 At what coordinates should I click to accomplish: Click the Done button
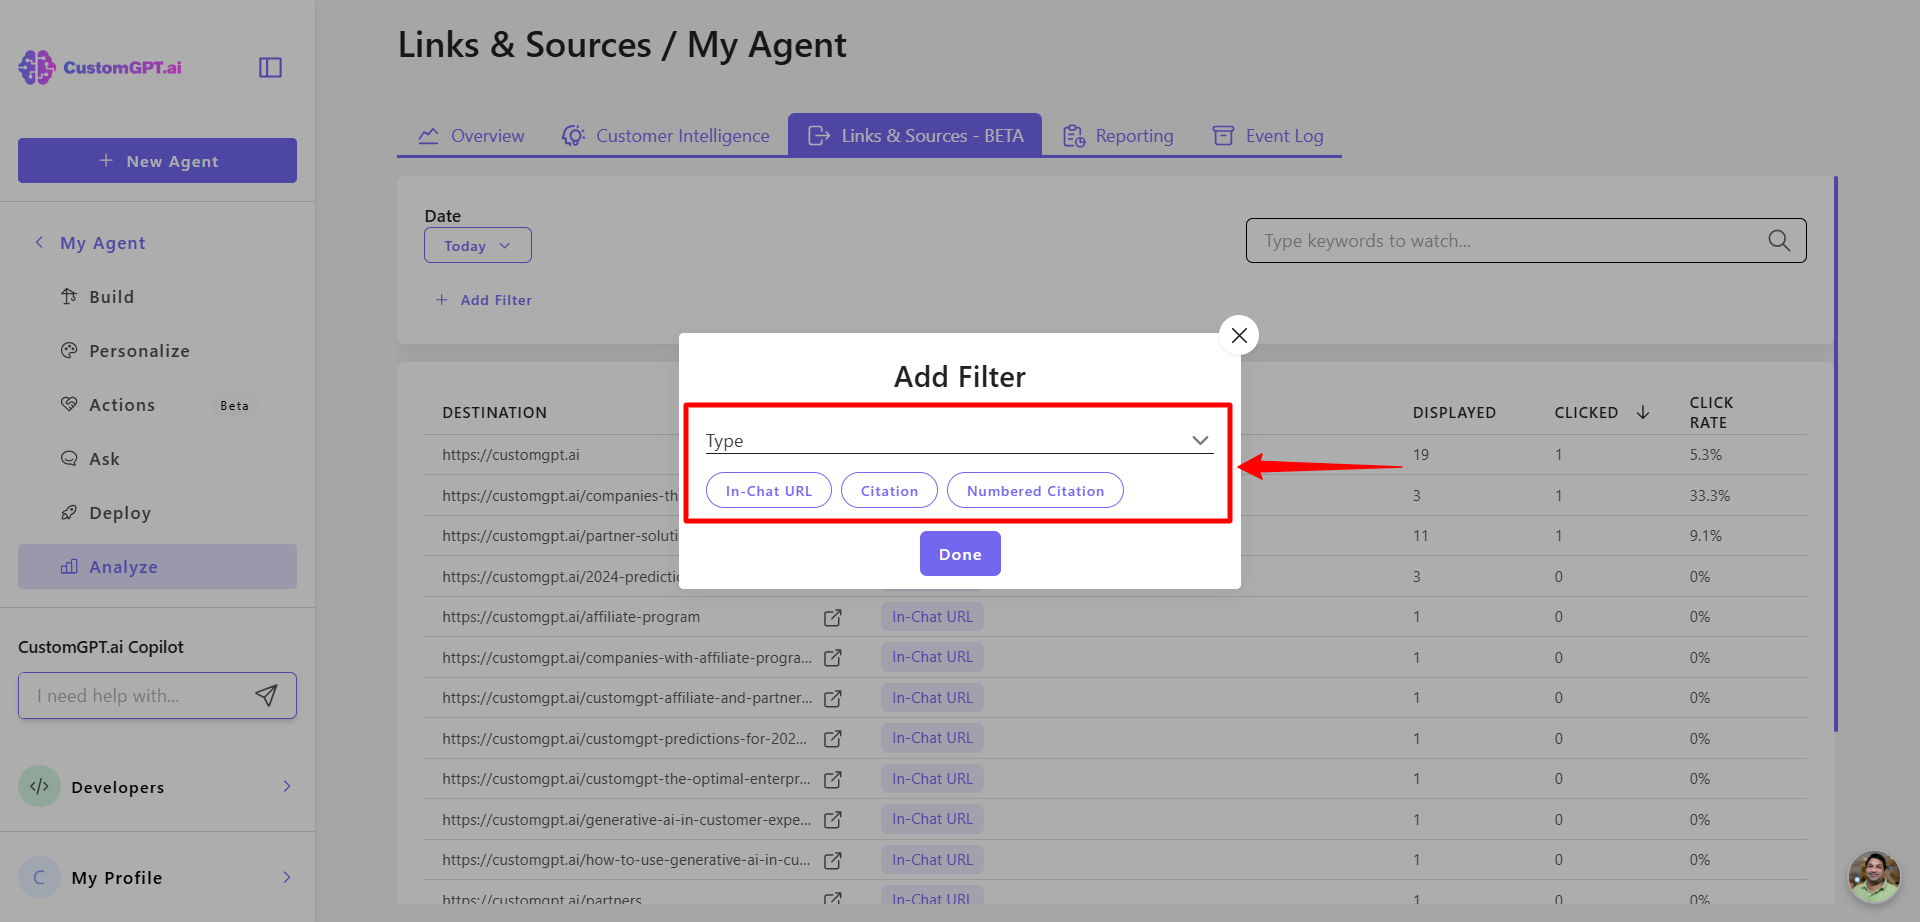coord(960,554)
